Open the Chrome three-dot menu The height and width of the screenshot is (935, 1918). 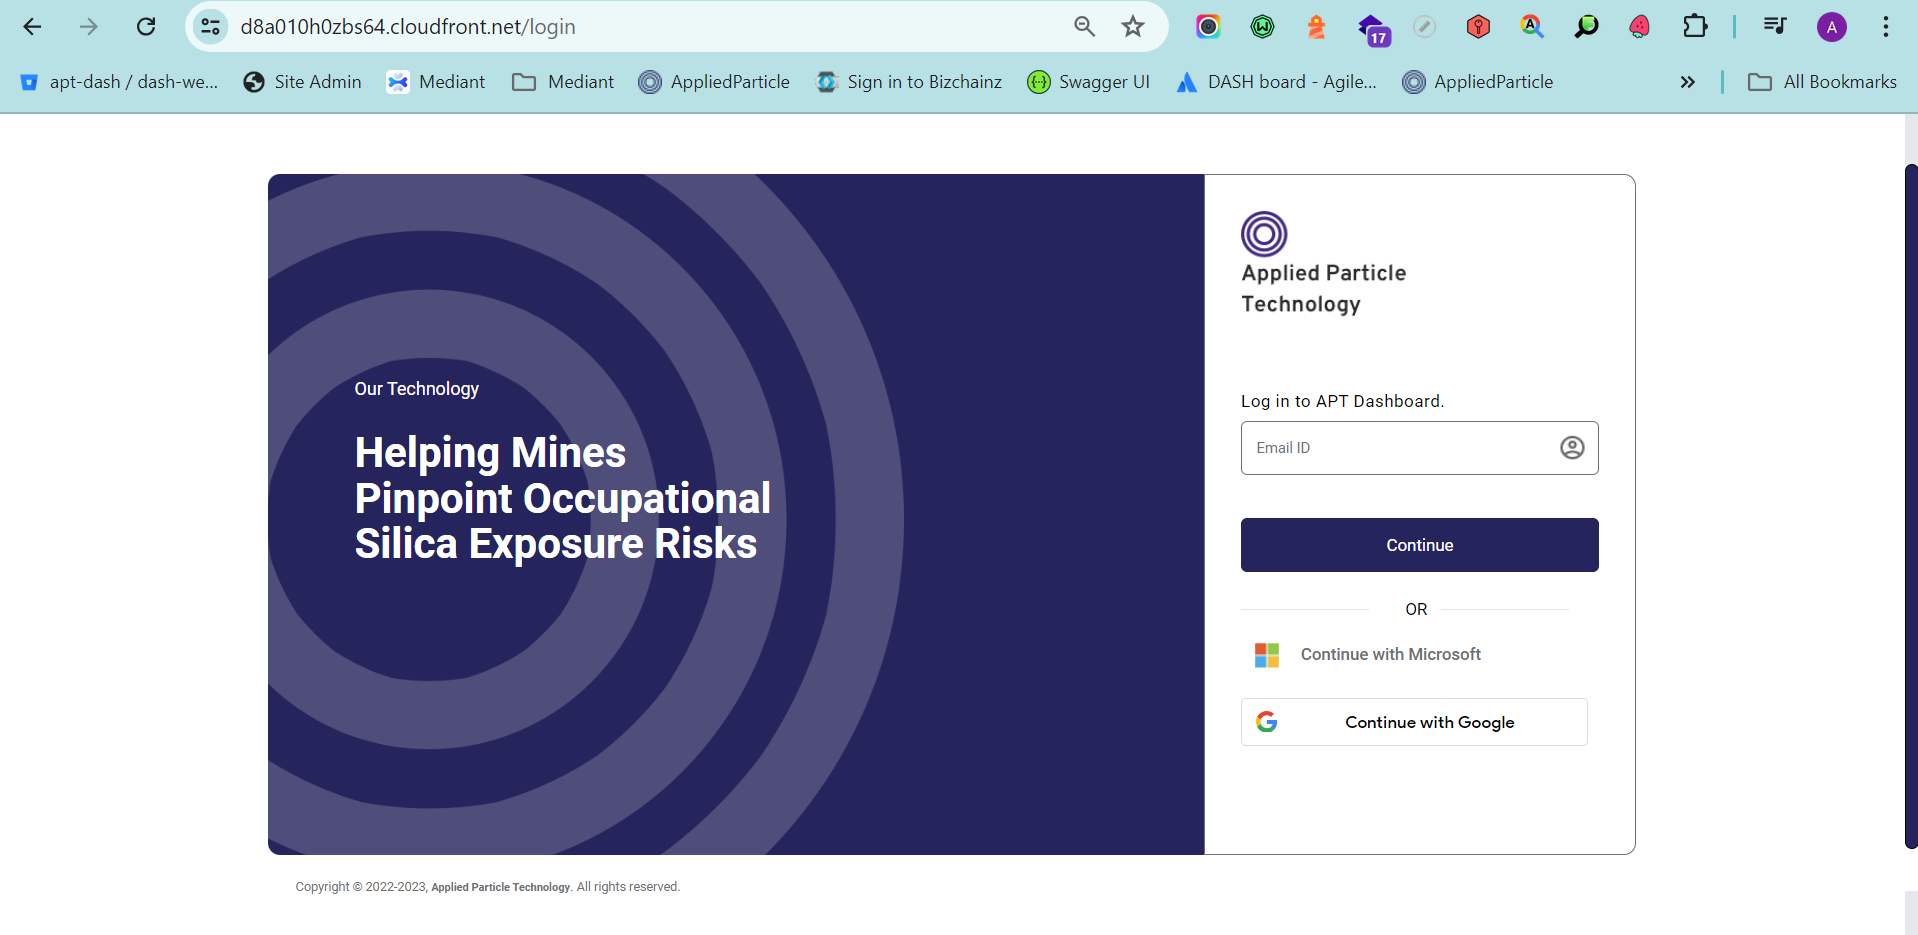1886,27
